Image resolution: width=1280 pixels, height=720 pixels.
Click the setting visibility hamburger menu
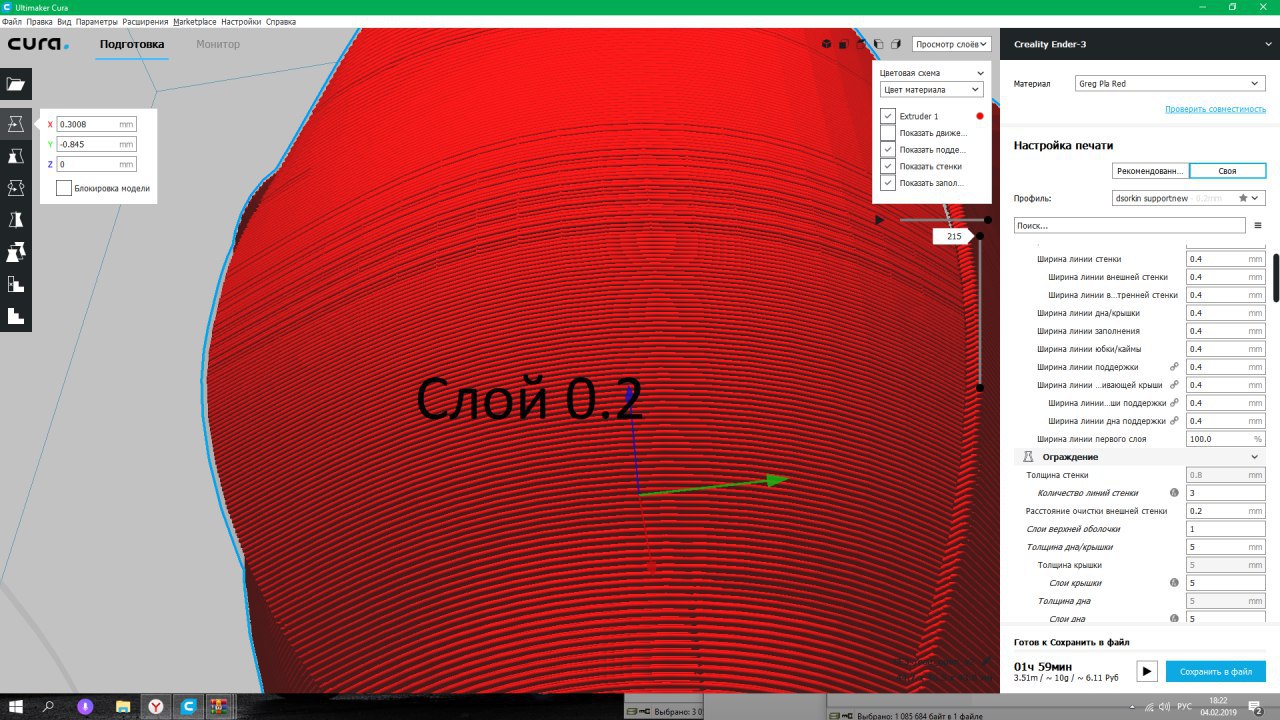[1258, 226]
